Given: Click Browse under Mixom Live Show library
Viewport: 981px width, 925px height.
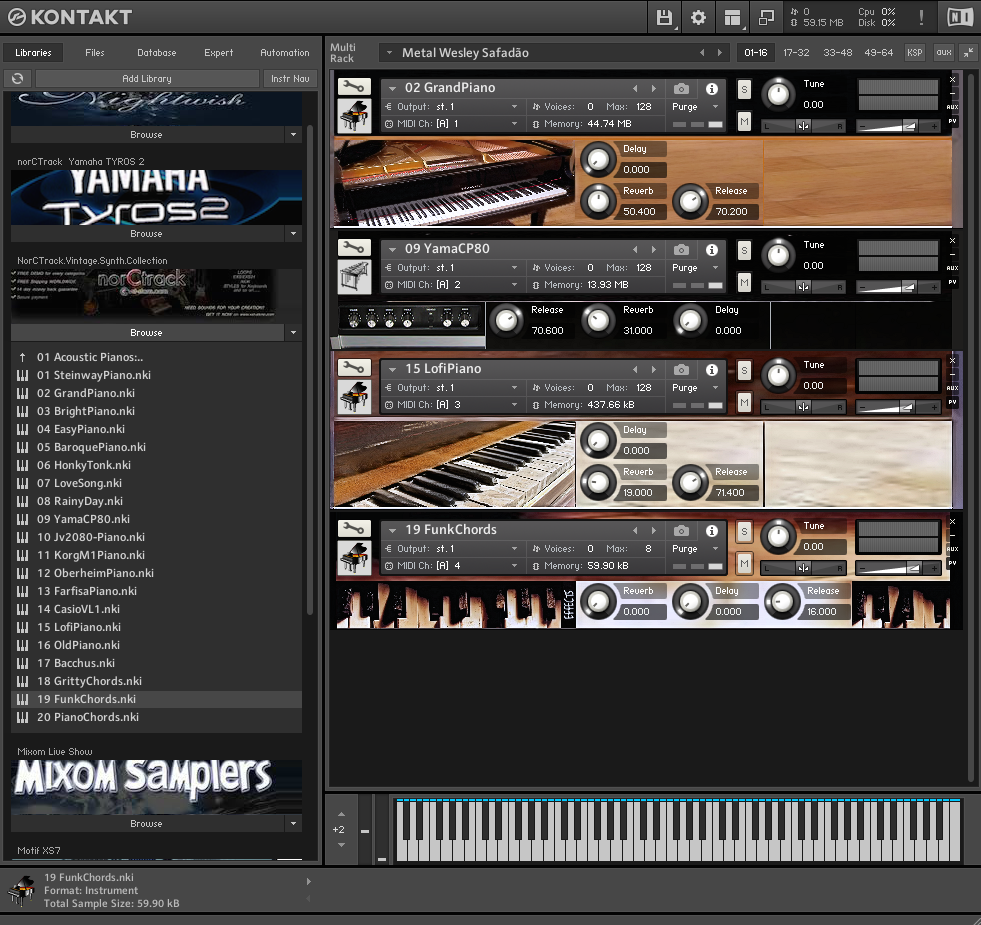Looking at the screenshot, I should coord(146,824).
